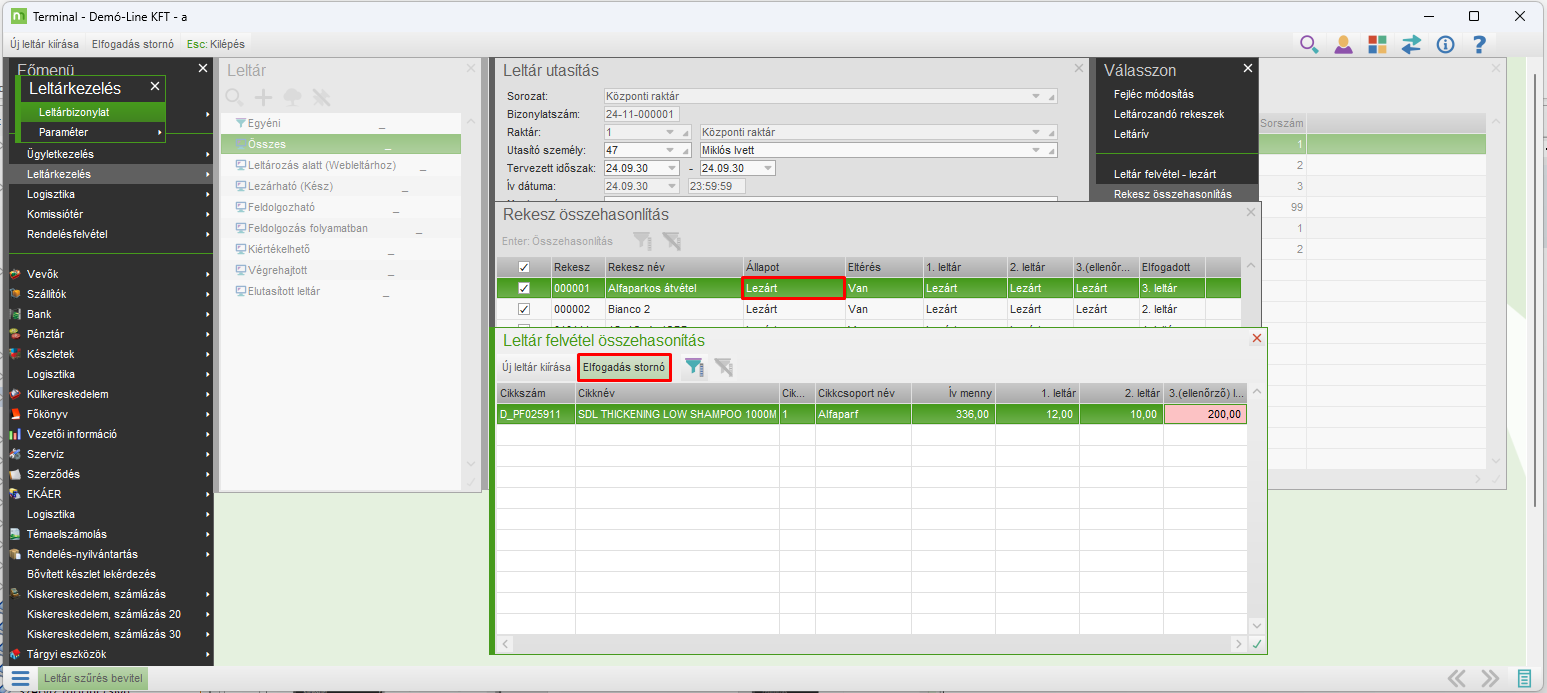Click the D_PF025911 Cikkszám cell
The height and width of the screenshot is (693, 1547).
(536, 414)
